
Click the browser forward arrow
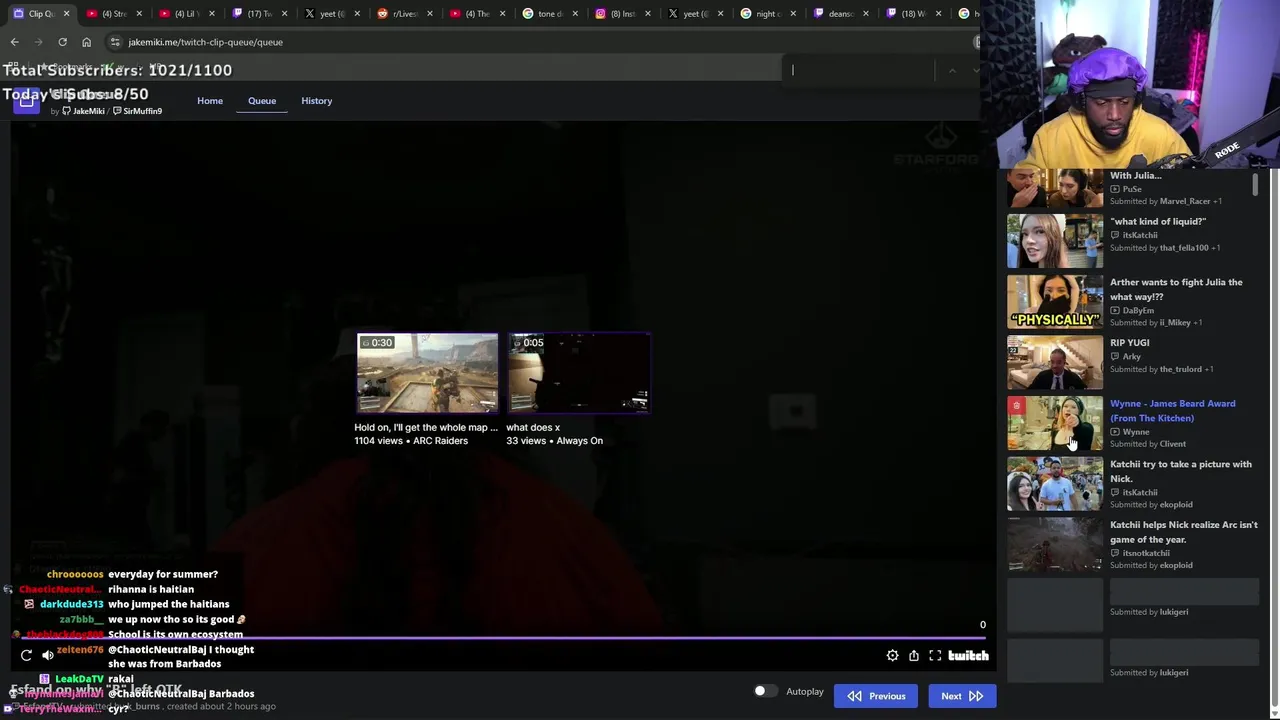[x=38, y=42]
